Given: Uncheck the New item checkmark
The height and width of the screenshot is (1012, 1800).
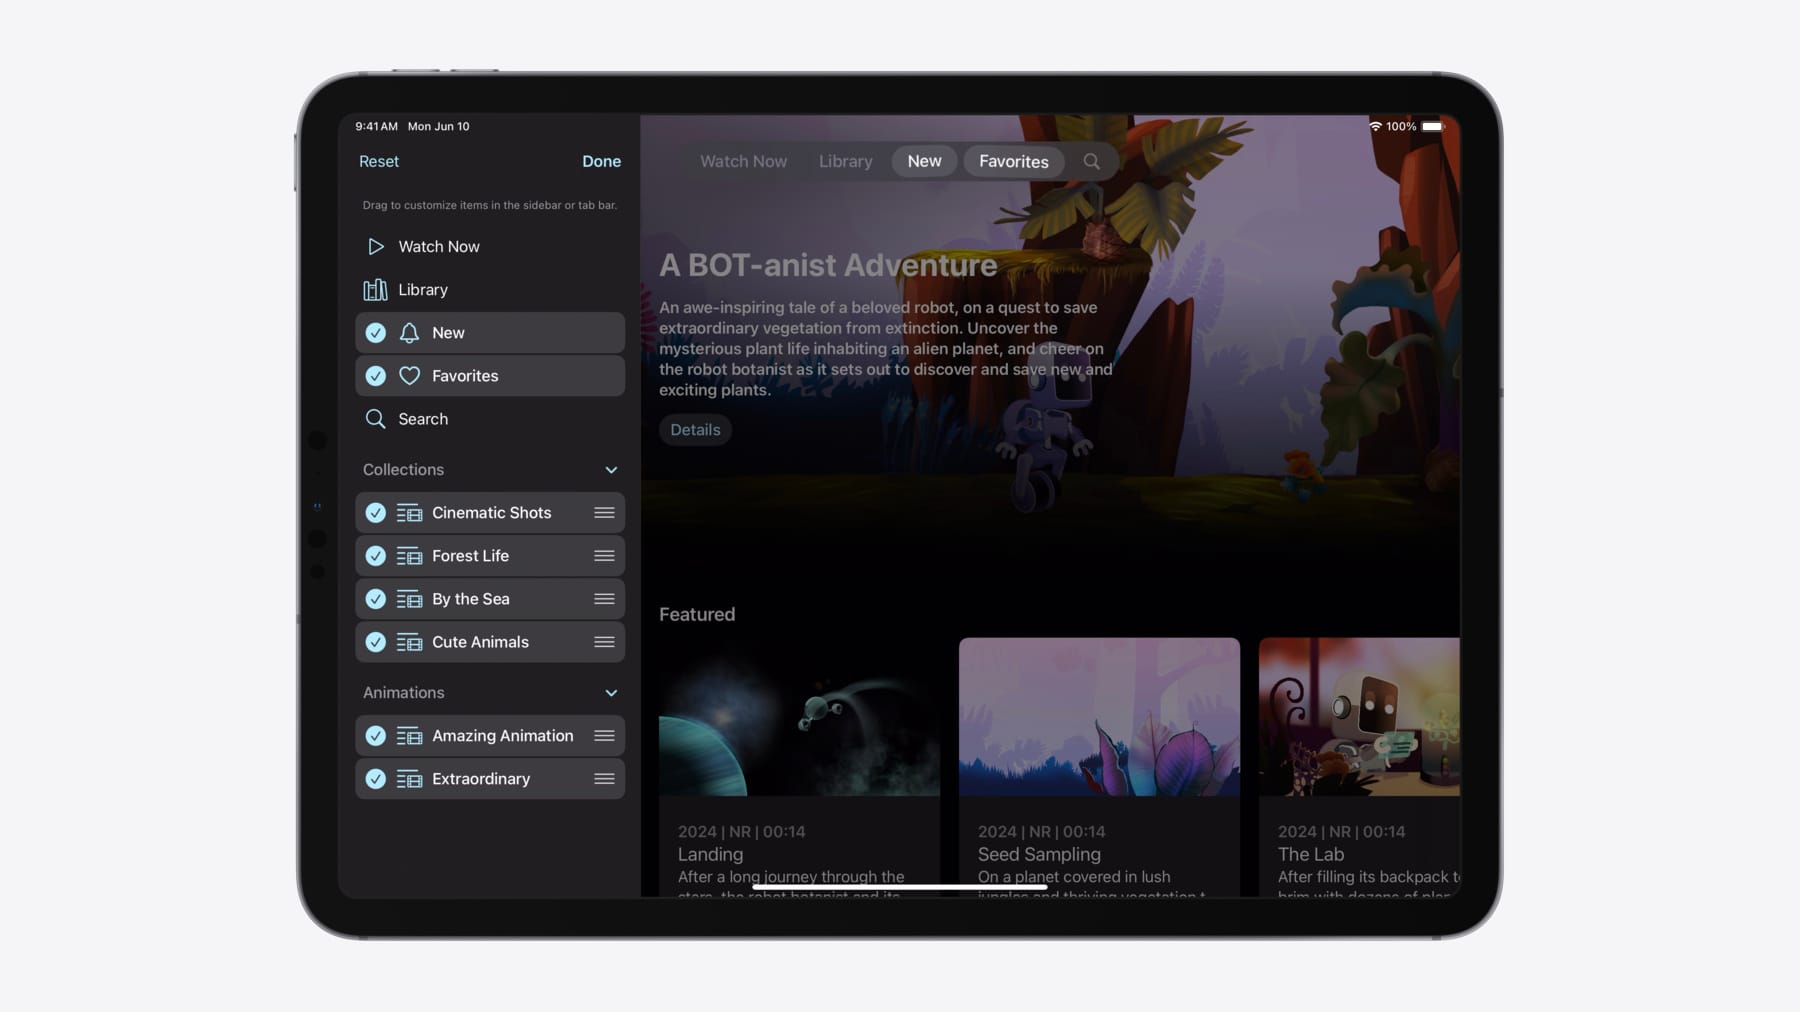Looking at the screenshot, I should (375, 333).
